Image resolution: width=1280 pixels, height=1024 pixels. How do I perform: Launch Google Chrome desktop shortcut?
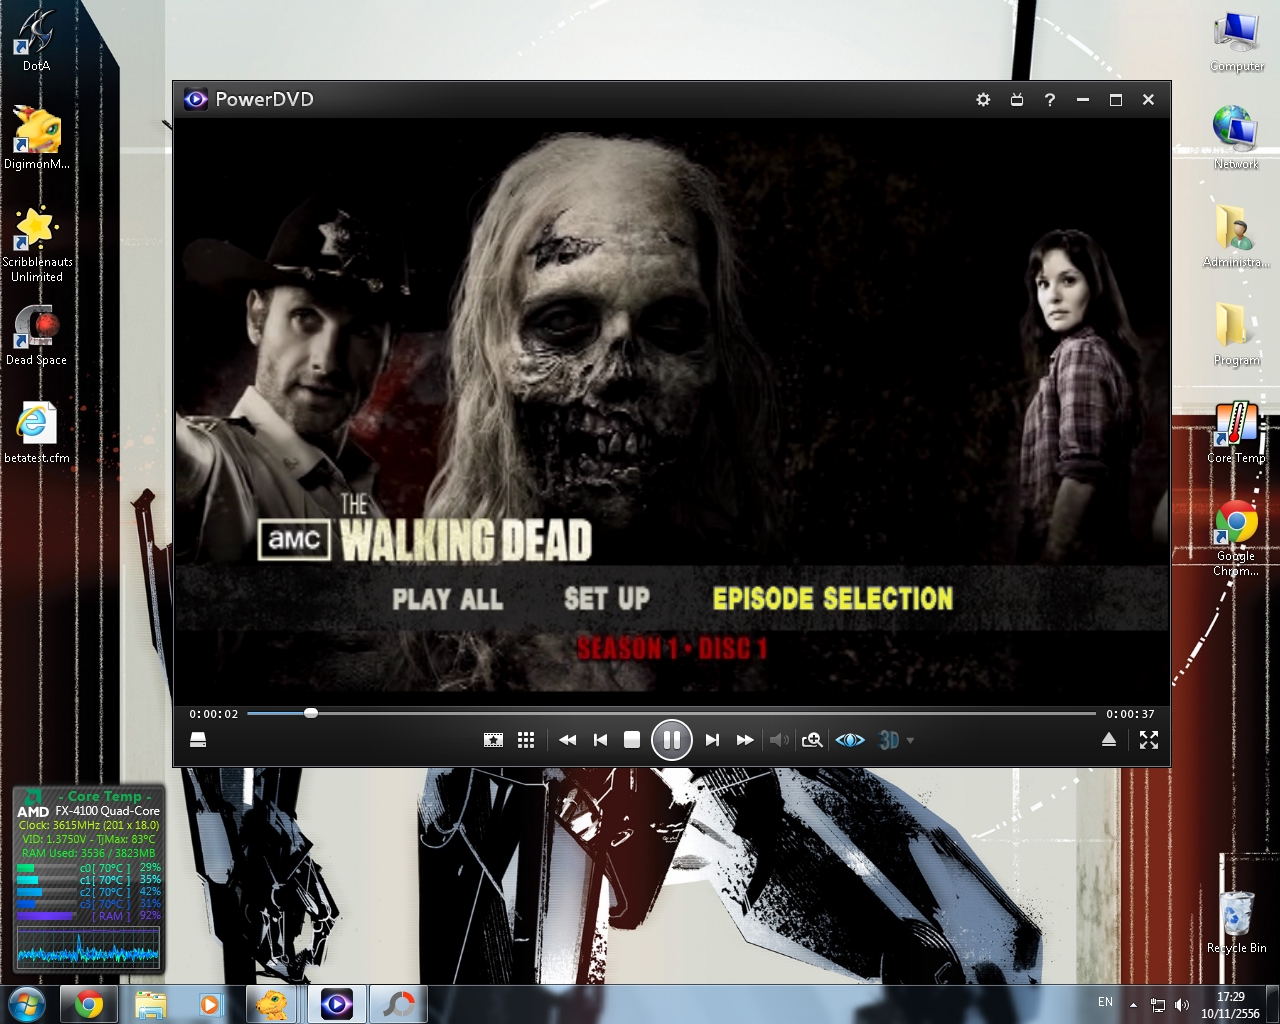pyautogui.click(x=1236, y=538)
